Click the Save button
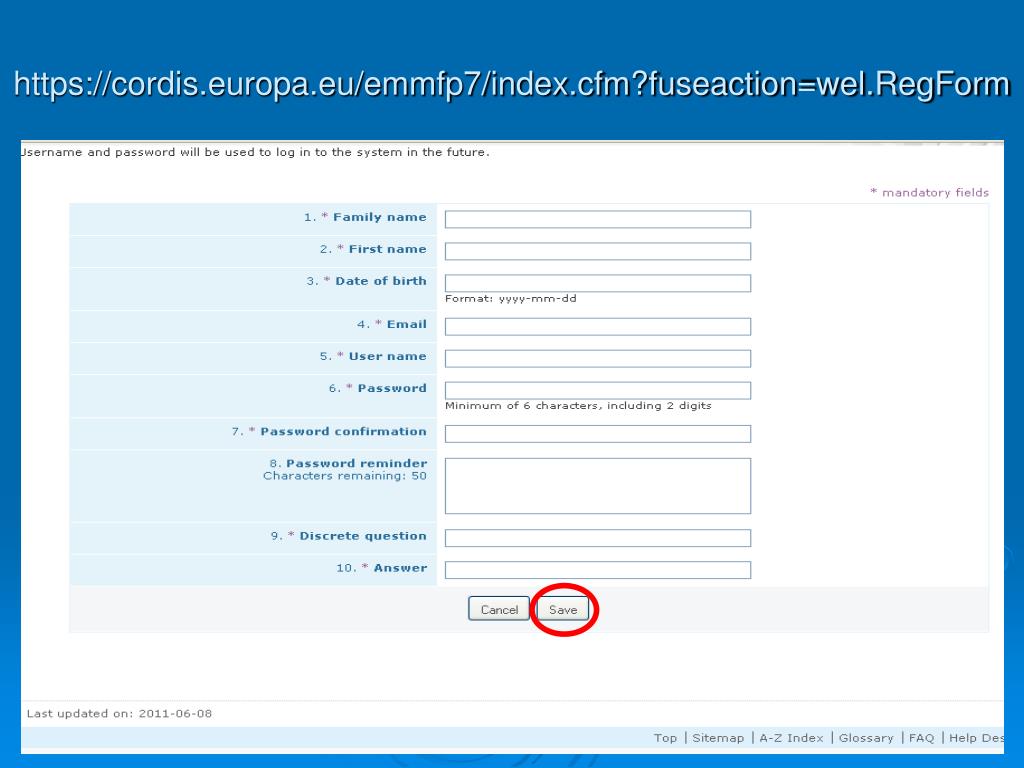The width and height of the screenshot is (1024, 768). pyautogui.click(x=562, y=609)
